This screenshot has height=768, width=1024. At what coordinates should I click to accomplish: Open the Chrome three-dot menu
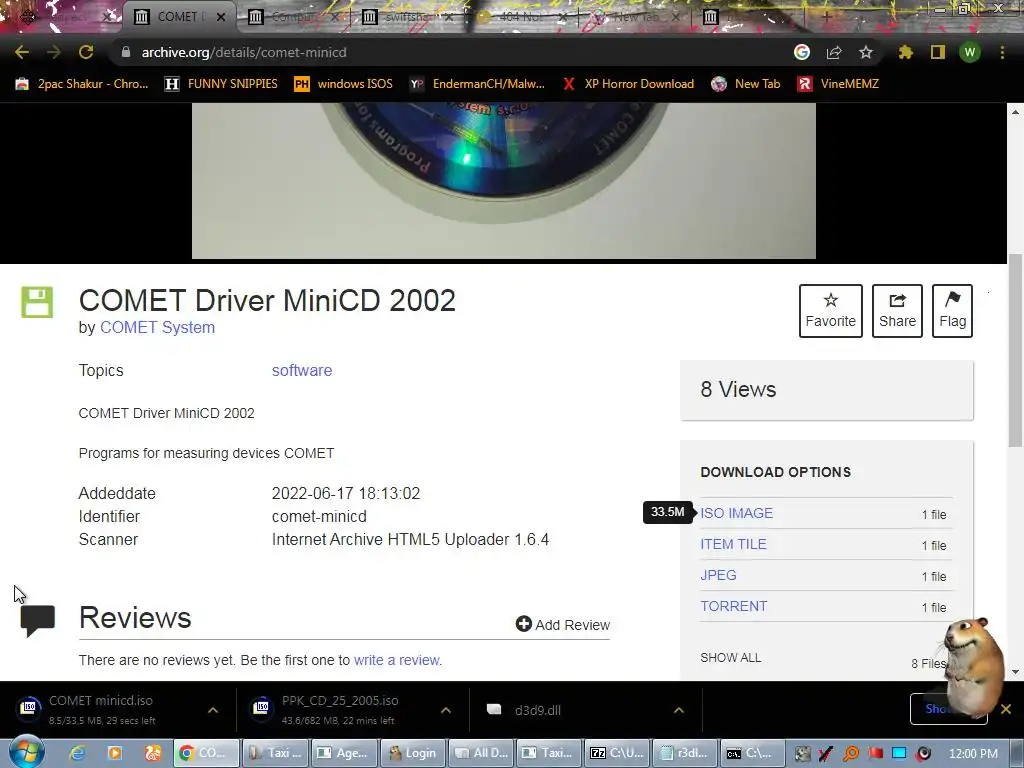1002,52
